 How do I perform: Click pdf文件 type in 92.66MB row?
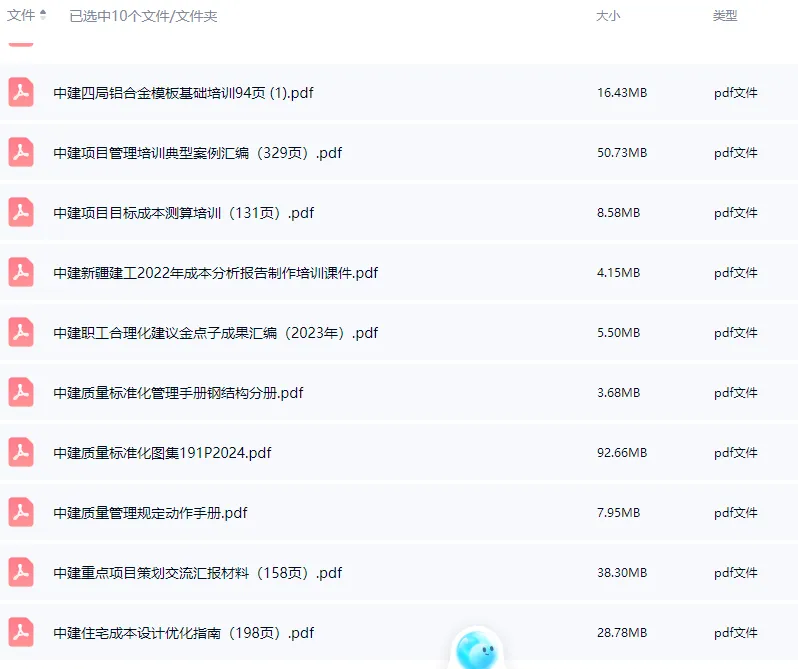(735, 453)
